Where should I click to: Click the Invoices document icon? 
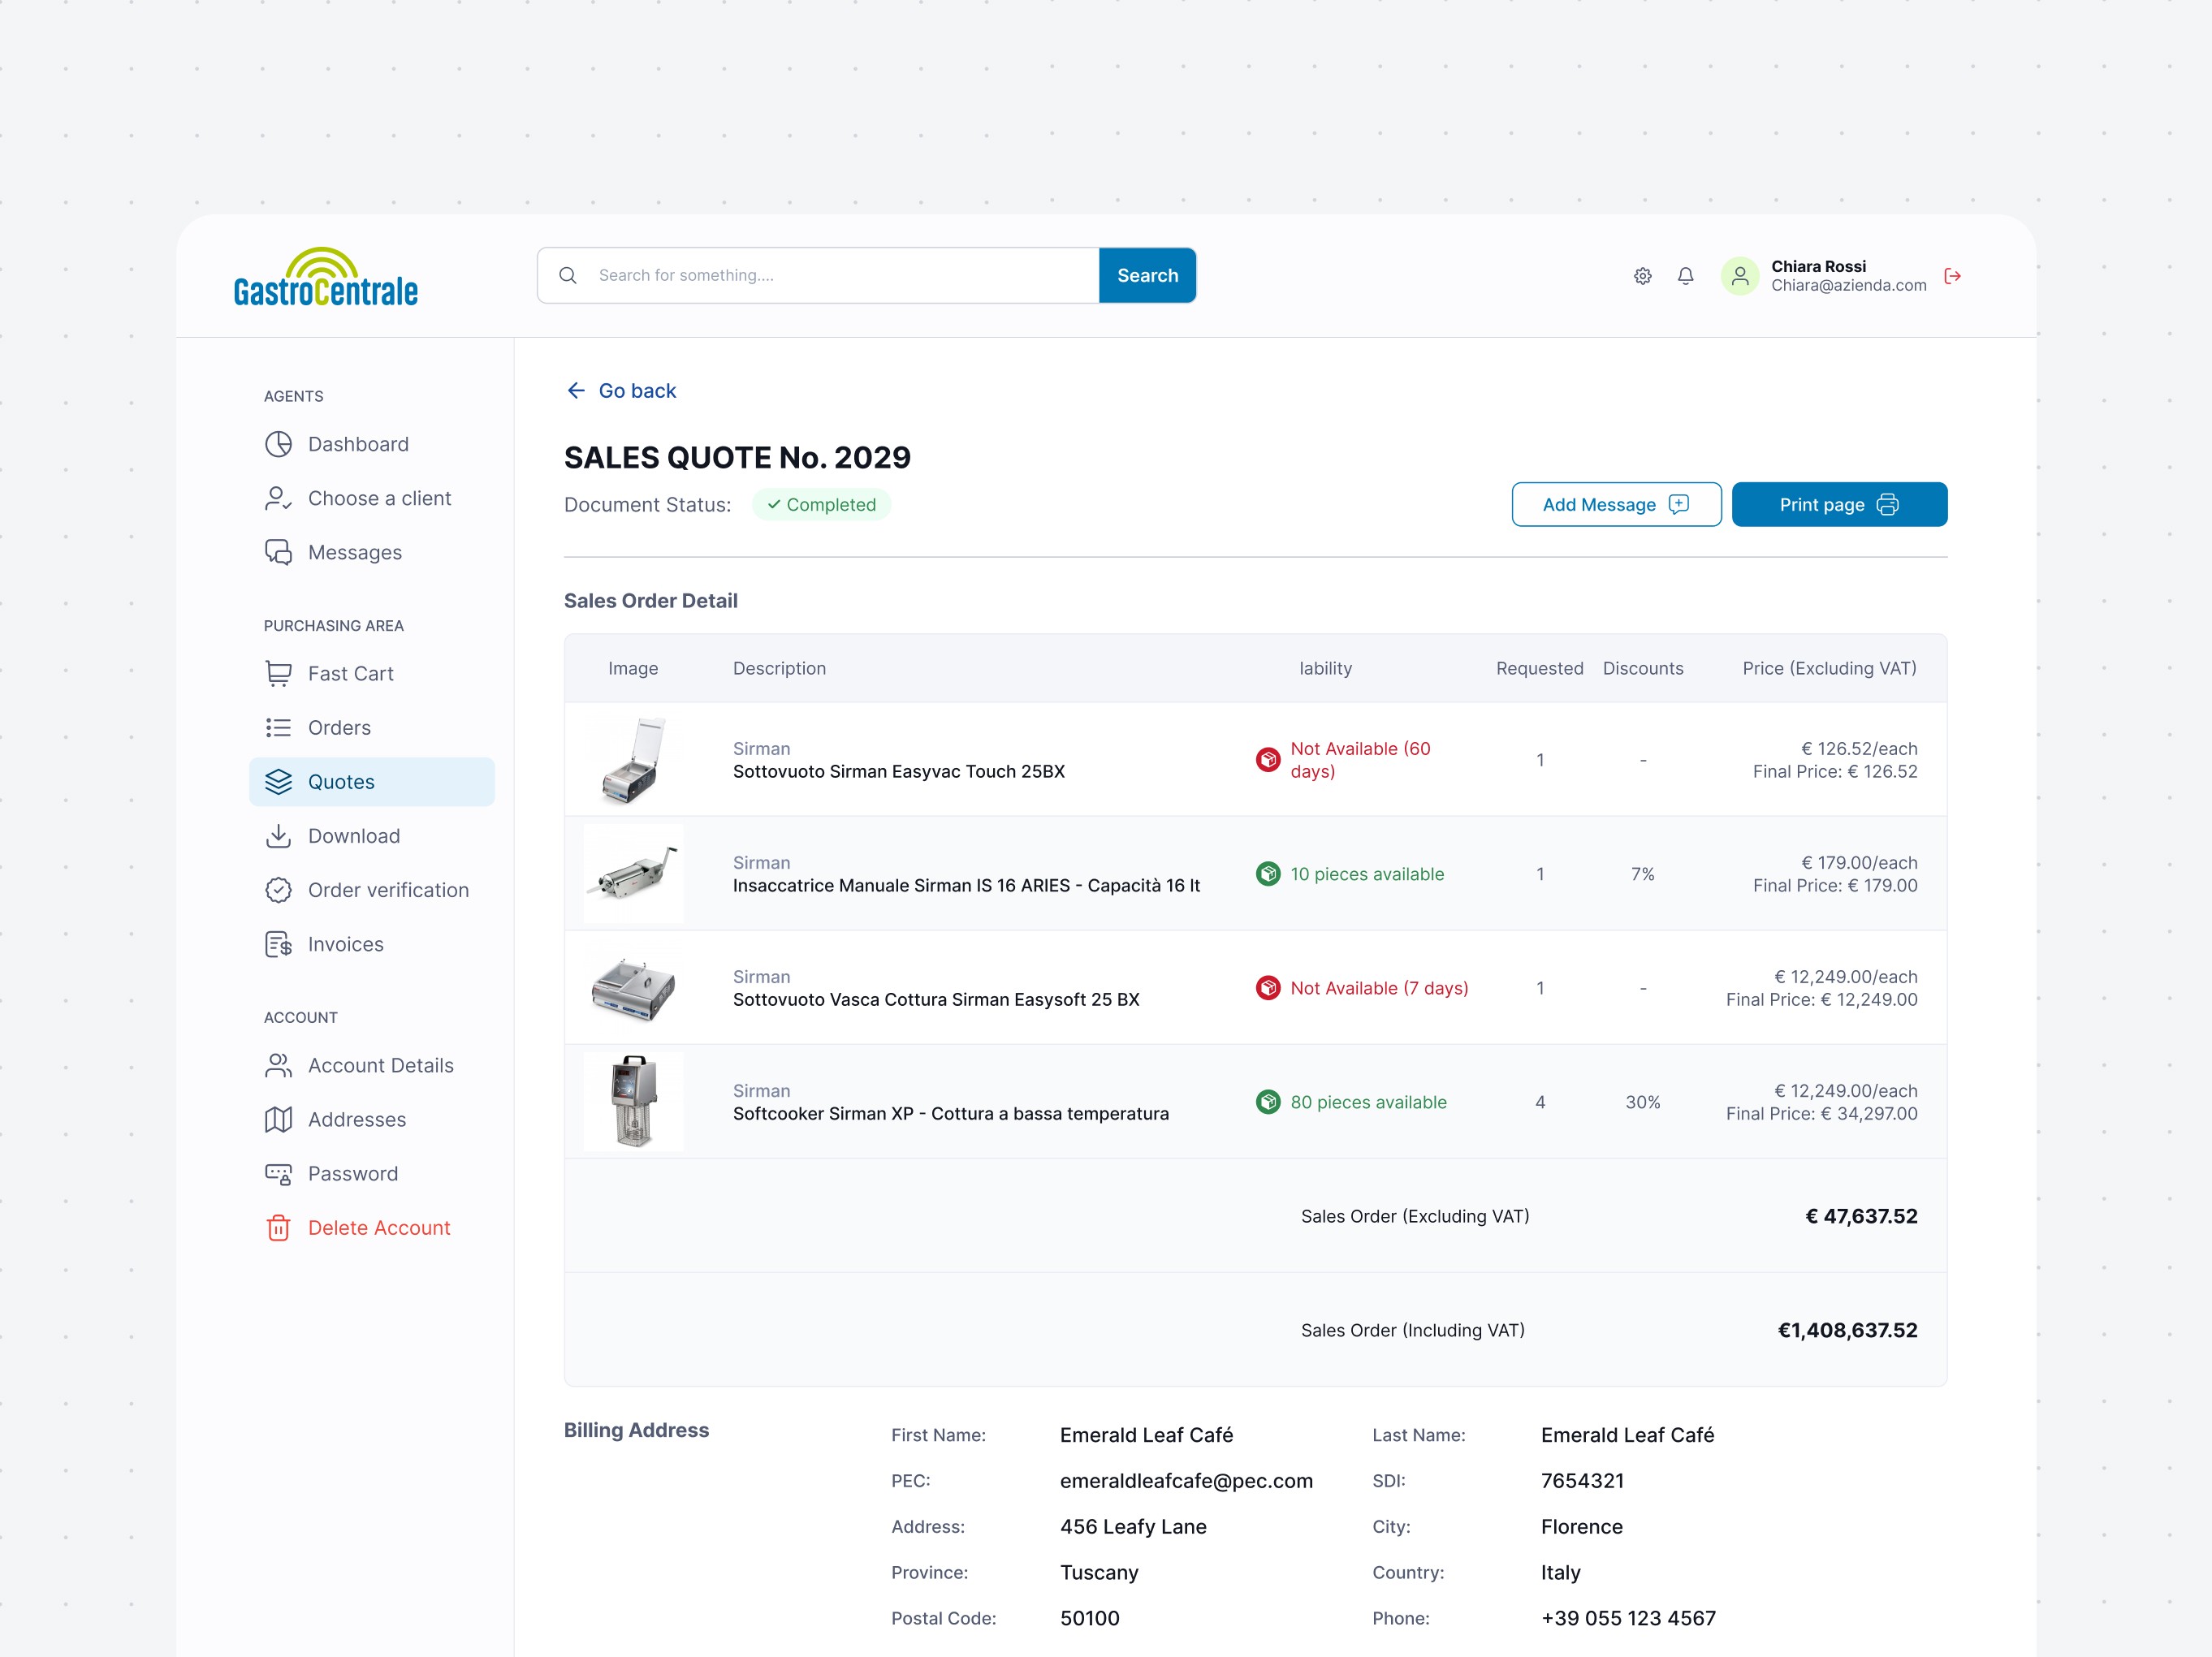point(279,944)
